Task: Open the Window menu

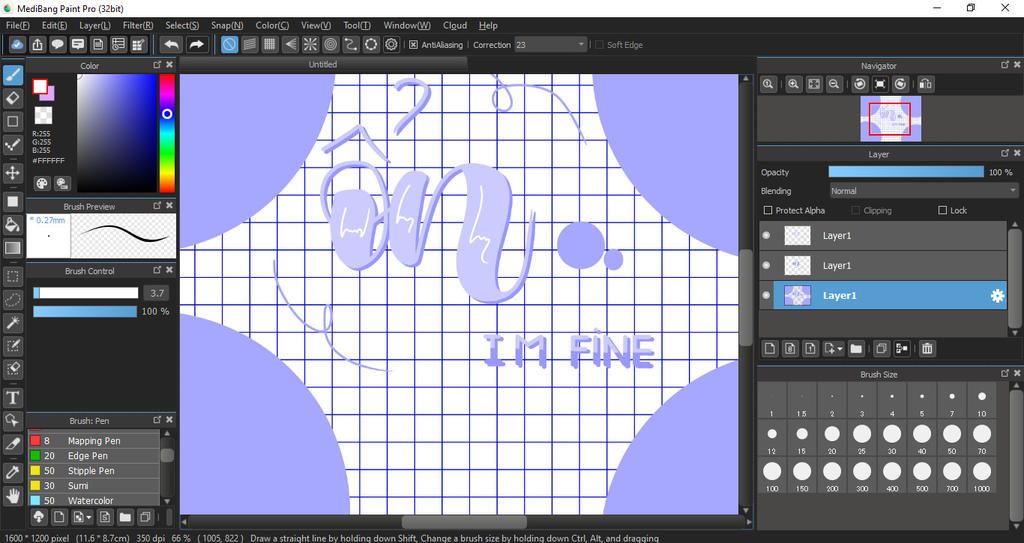Action: click(x=406, y=25)
